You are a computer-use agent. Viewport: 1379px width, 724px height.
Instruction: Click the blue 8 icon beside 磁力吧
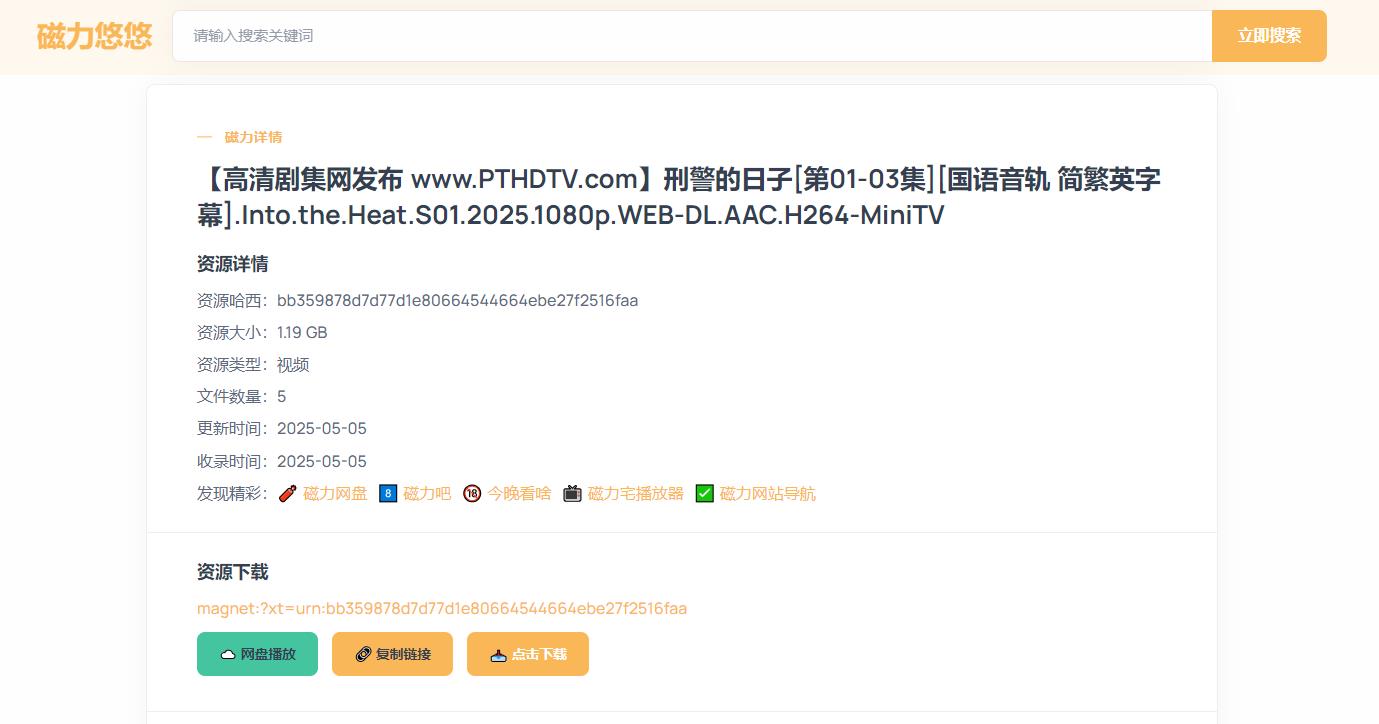pyautogui.click(x=388, y=494)
